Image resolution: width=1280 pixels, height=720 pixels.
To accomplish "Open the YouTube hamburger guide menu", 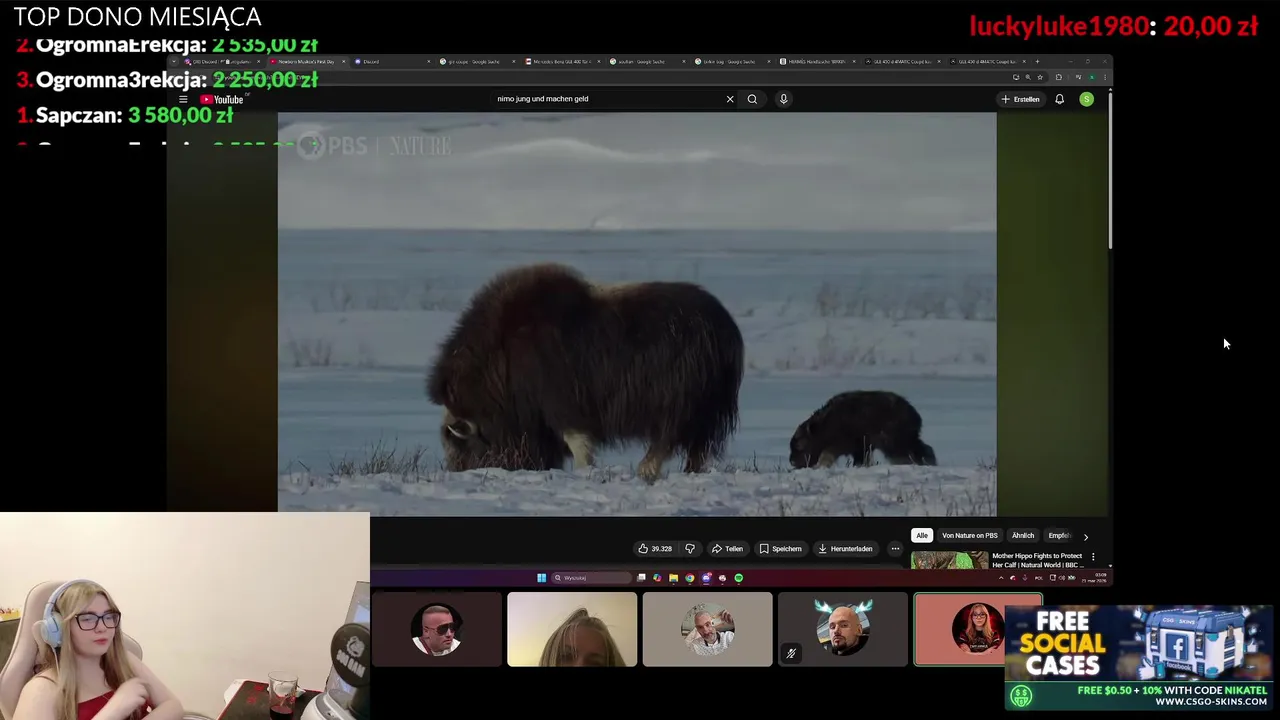I will pos(183,99).
